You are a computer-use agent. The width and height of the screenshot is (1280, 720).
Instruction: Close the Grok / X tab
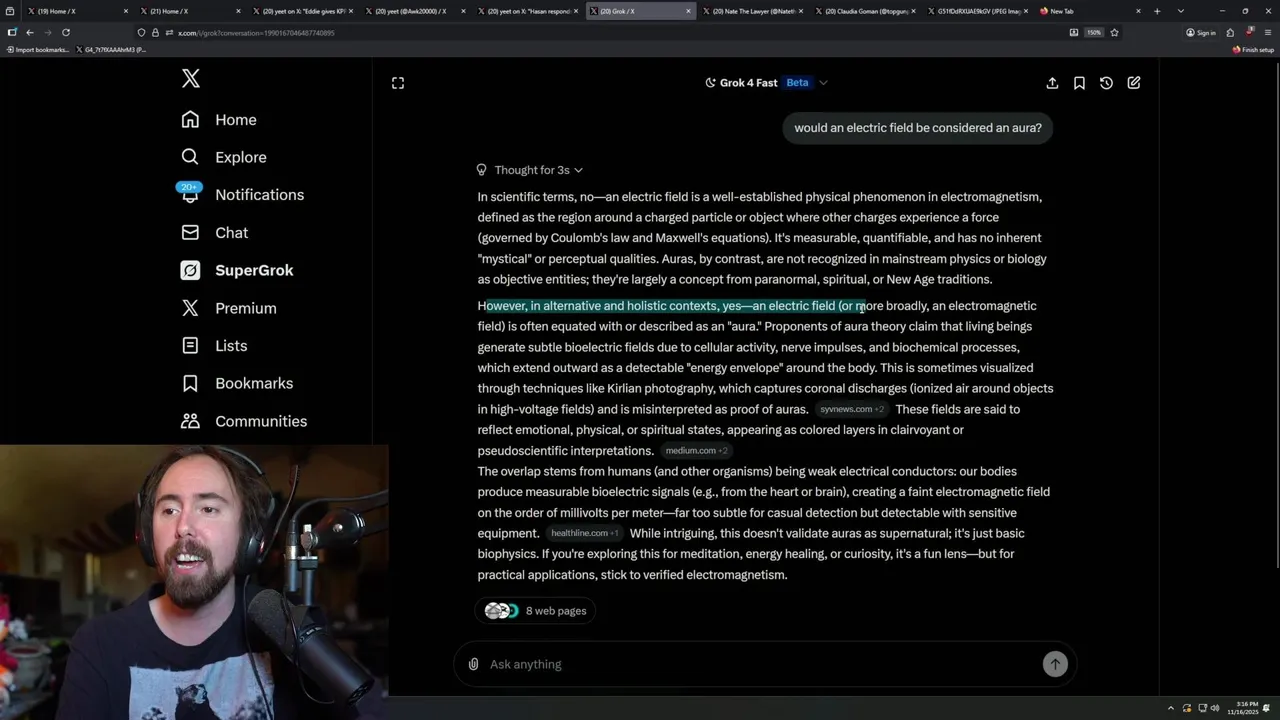pos(688,11)
